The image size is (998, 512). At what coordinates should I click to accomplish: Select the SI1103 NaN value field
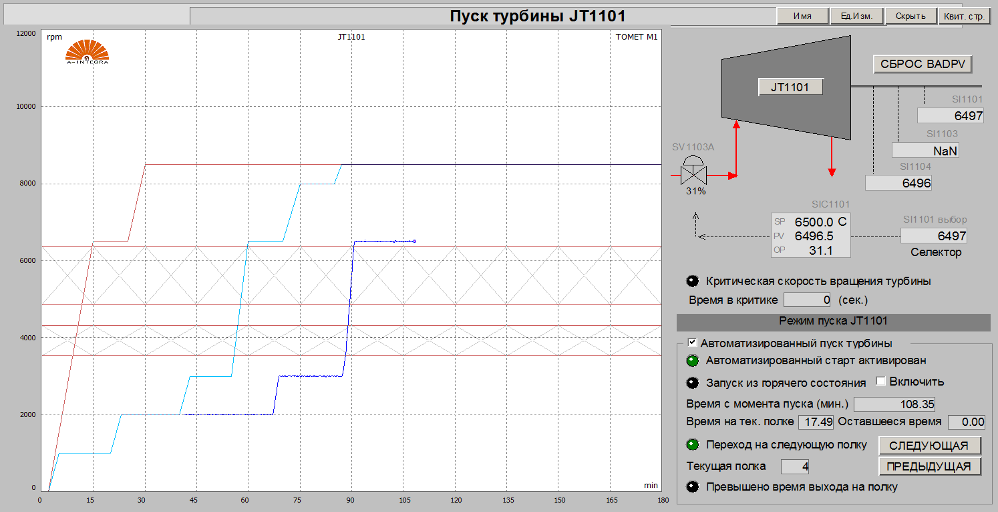click(925, 151)
